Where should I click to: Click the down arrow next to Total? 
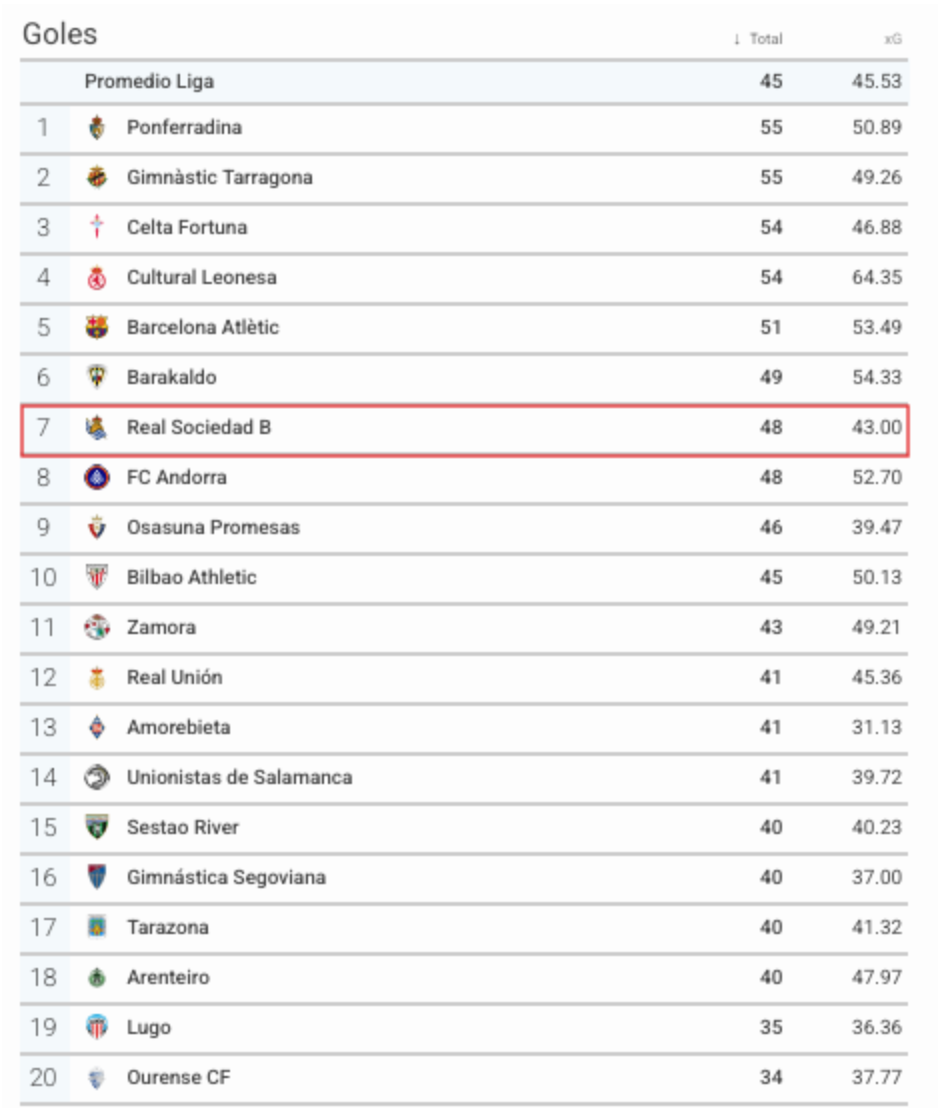(x=737, y=39)
